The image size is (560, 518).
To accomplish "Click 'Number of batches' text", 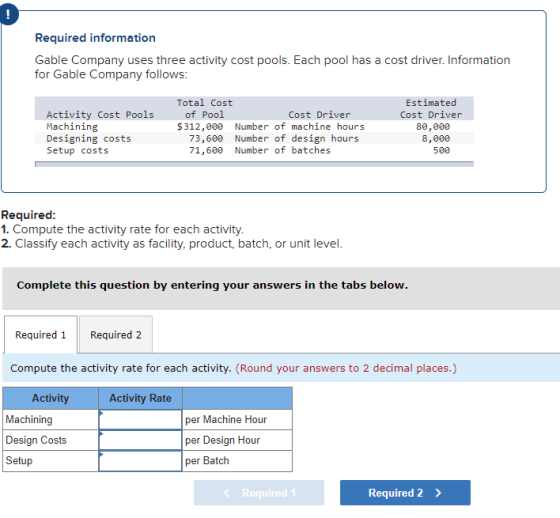I will [282, 150].
